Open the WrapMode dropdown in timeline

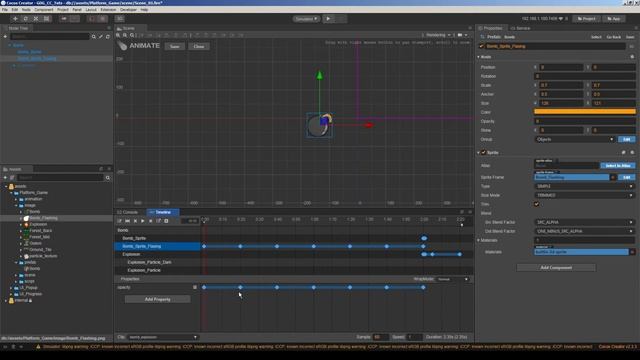point(453,279)
